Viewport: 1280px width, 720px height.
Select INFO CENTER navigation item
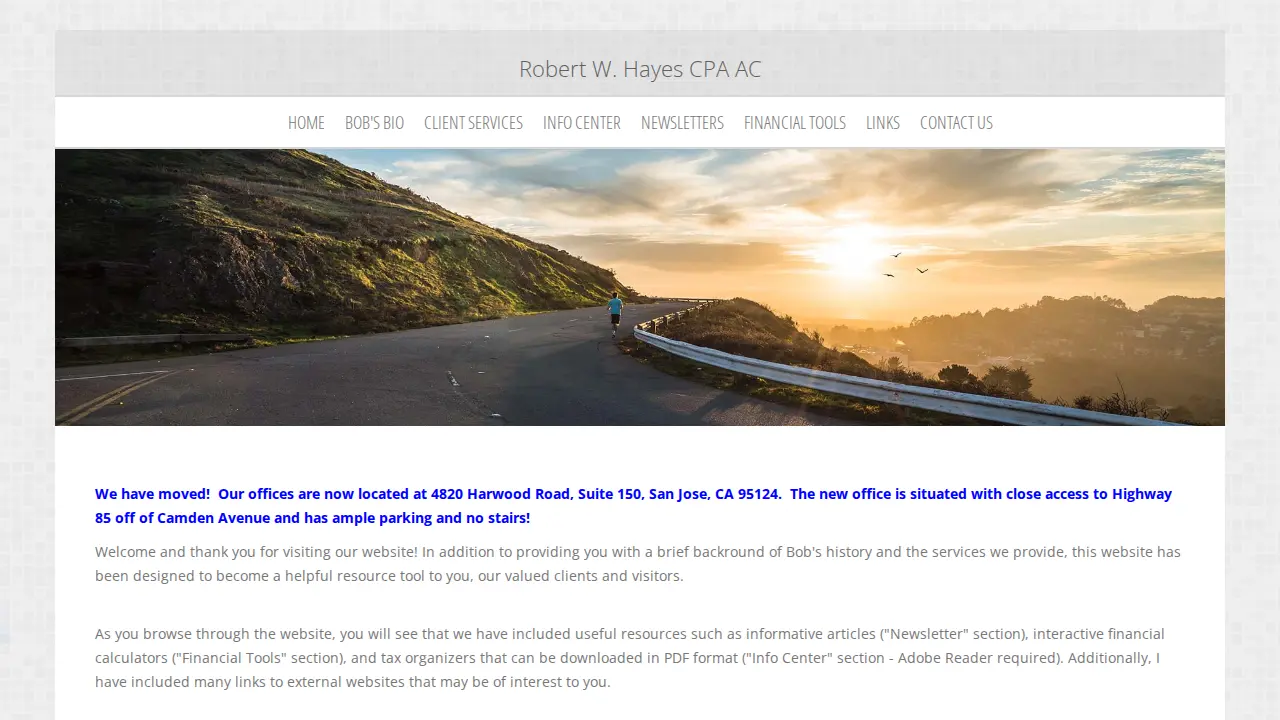582,123
